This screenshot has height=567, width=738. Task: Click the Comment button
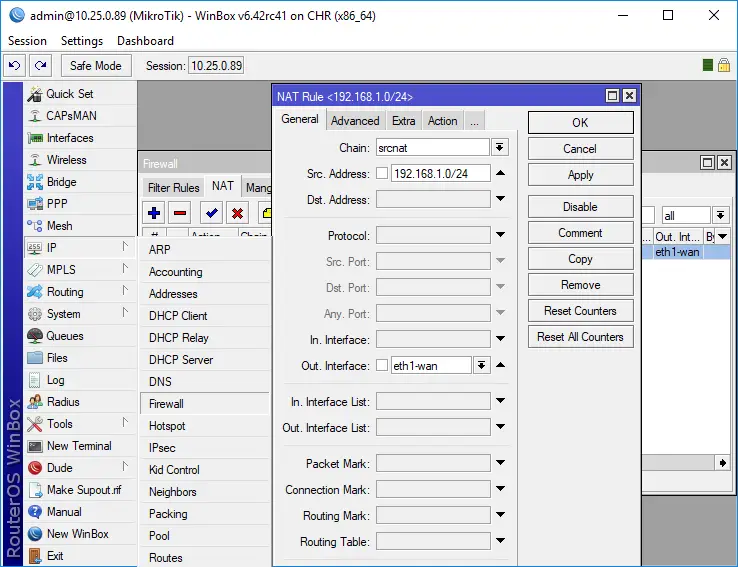pos(580,233)
